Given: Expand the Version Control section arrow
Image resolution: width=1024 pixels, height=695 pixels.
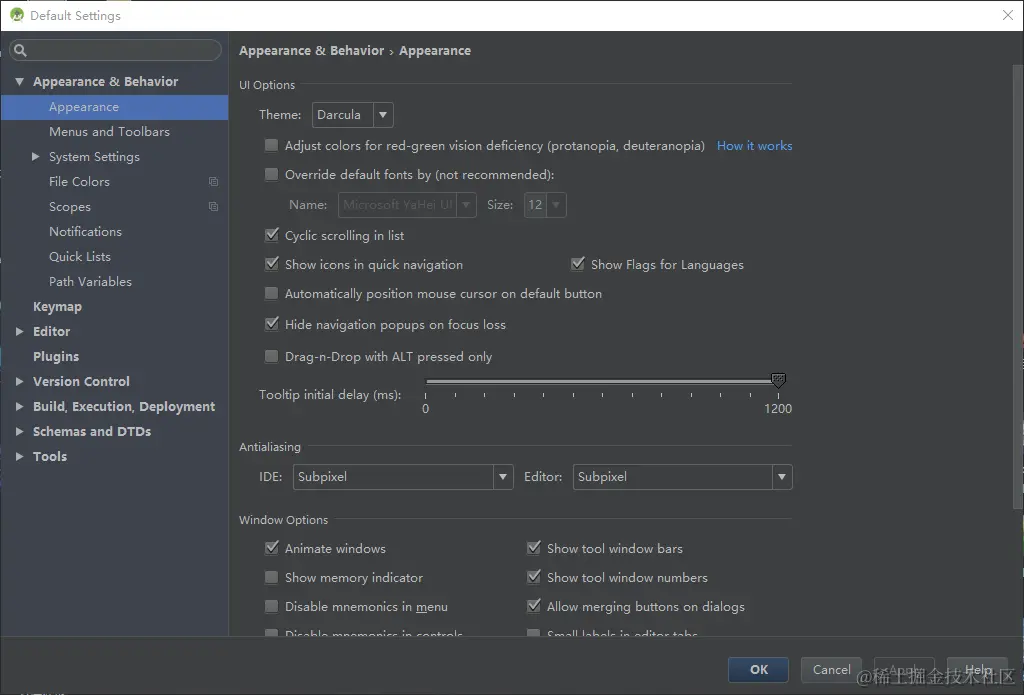Looking at the screenshot, I should (x=19, y=382).
